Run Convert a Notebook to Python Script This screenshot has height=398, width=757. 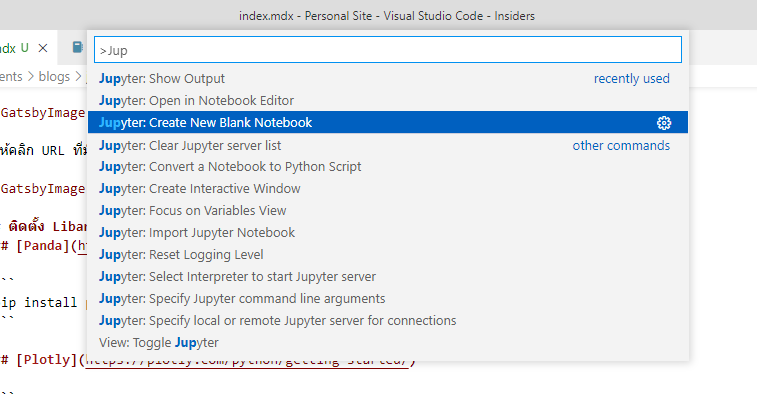coord(388,167)
